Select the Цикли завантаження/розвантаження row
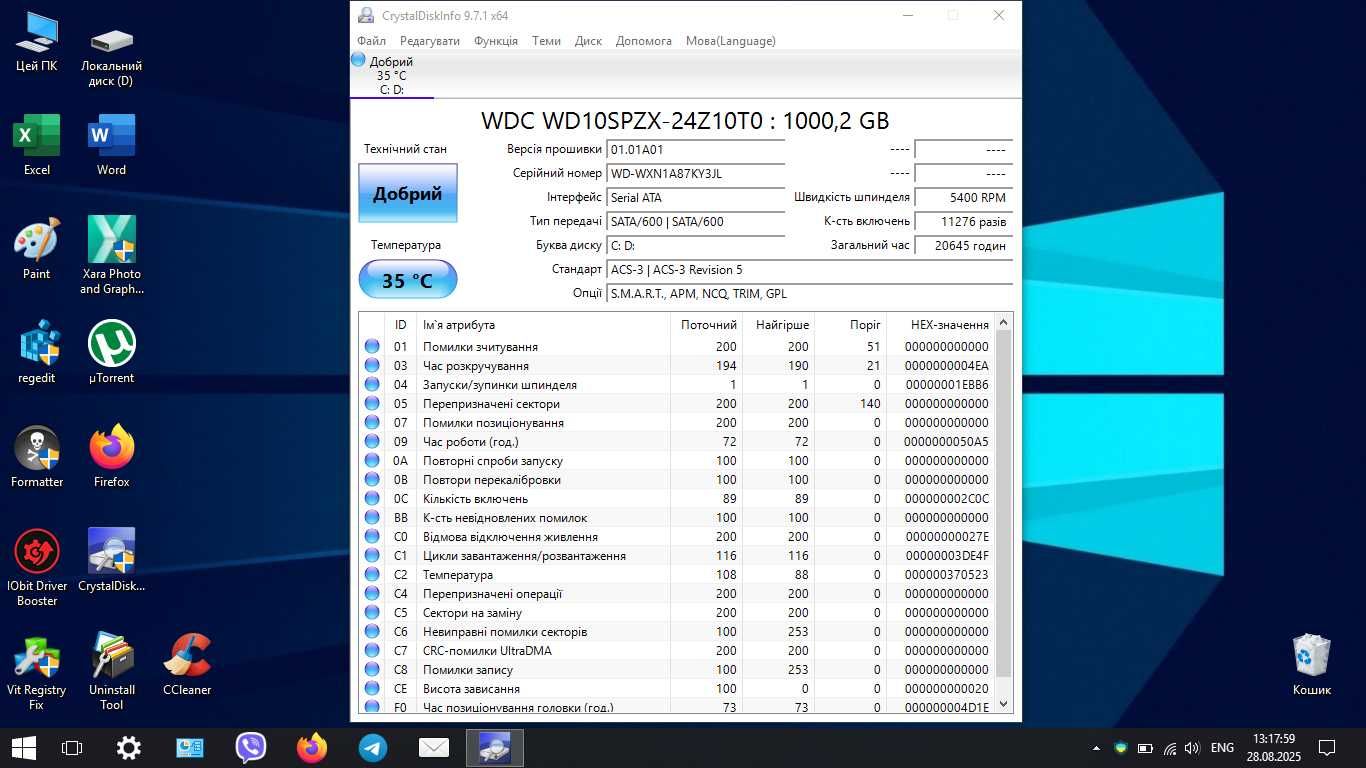1366x768 pixels. point(677,556)
